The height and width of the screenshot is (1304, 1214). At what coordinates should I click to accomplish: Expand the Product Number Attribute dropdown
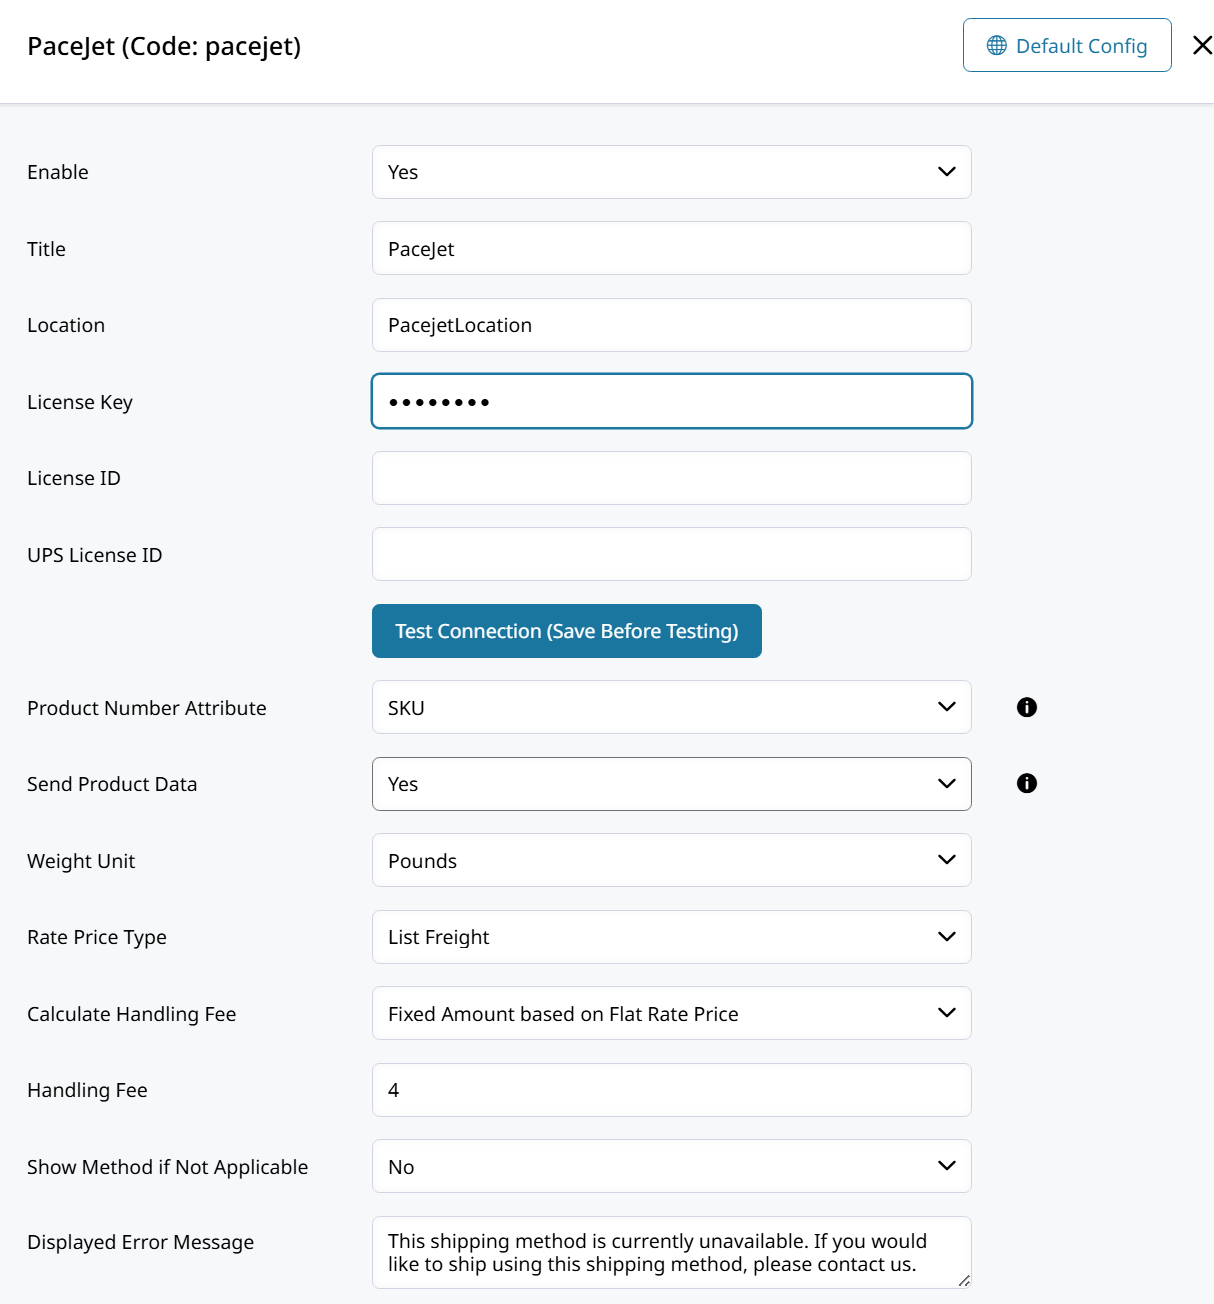pos(671,707)
